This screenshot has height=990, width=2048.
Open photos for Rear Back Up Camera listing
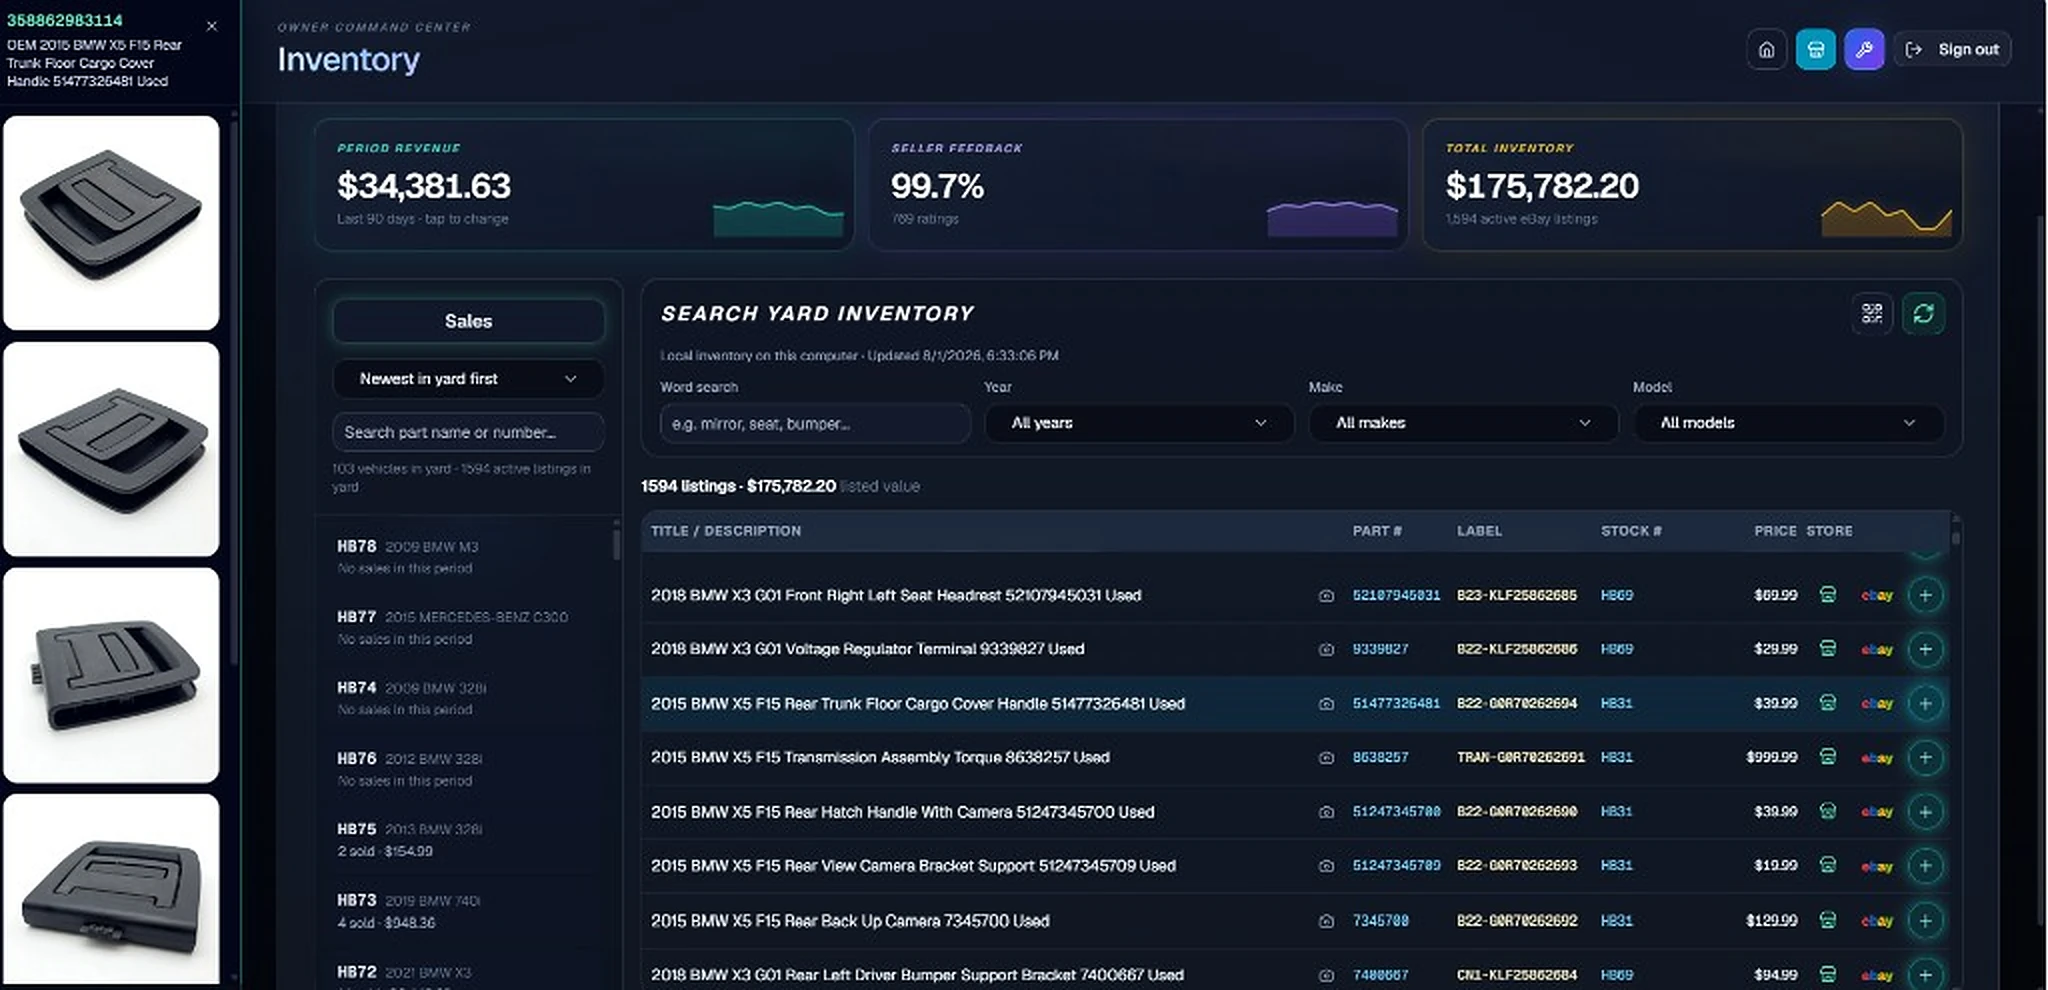point(1326,921)
